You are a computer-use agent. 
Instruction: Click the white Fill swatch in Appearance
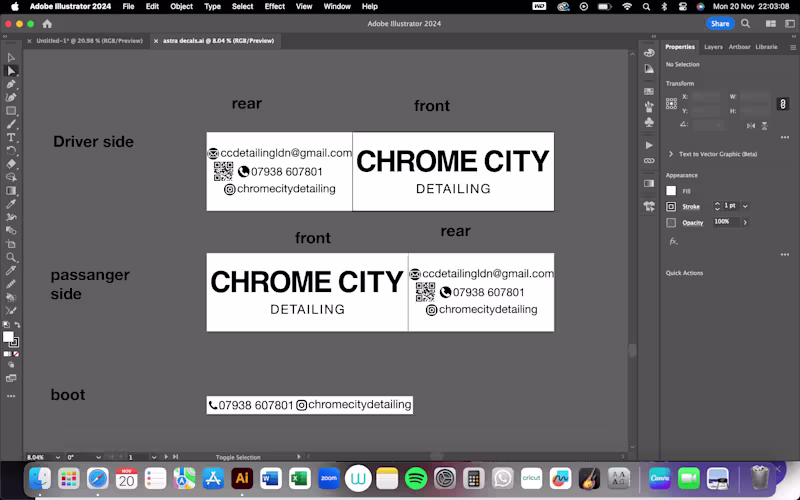(x=671, y=191)
